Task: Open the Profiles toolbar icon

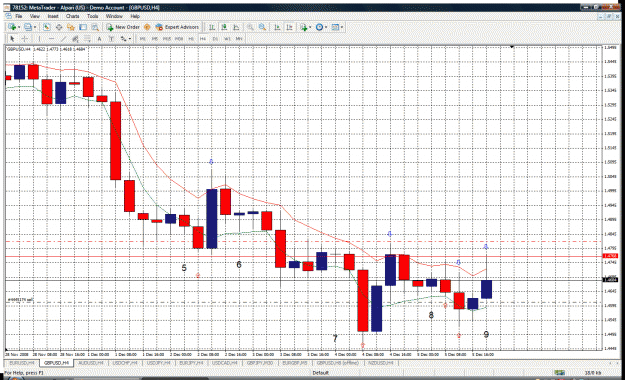Action: tap(28, 27)
